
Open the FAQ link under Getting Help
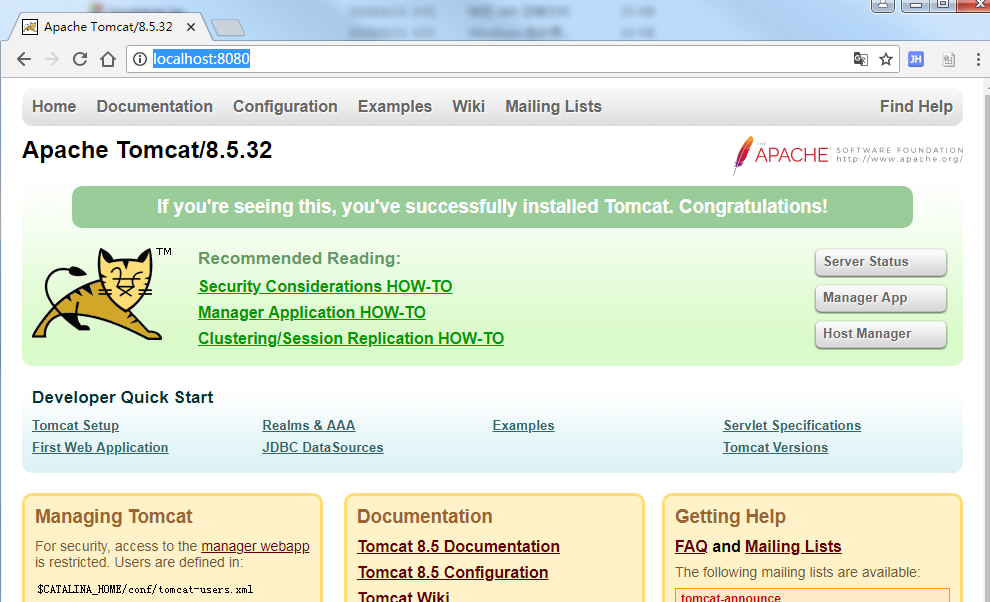(691, 546)
